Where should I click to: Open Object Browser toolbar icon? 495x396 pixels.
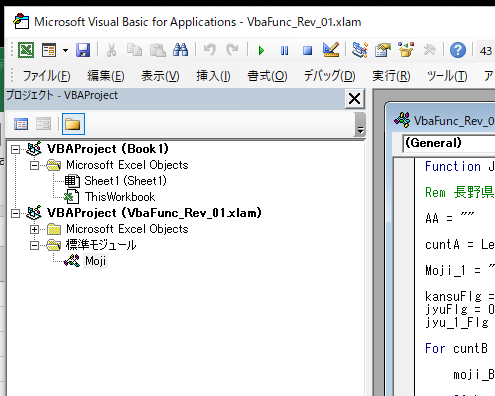[x=406, y=50]
